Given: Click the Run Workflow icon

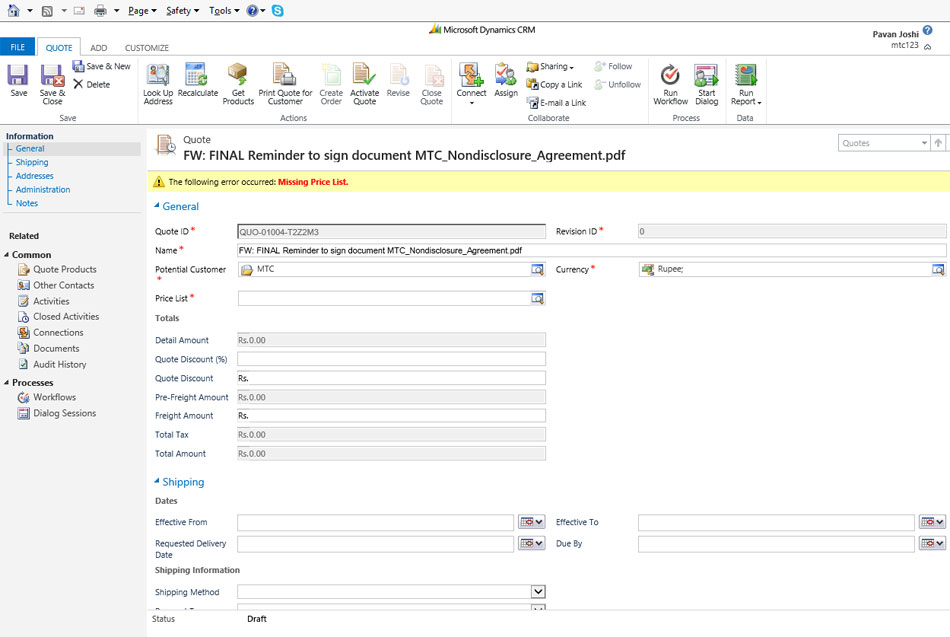Looking at the screenshot, I should tap(670, 77).
